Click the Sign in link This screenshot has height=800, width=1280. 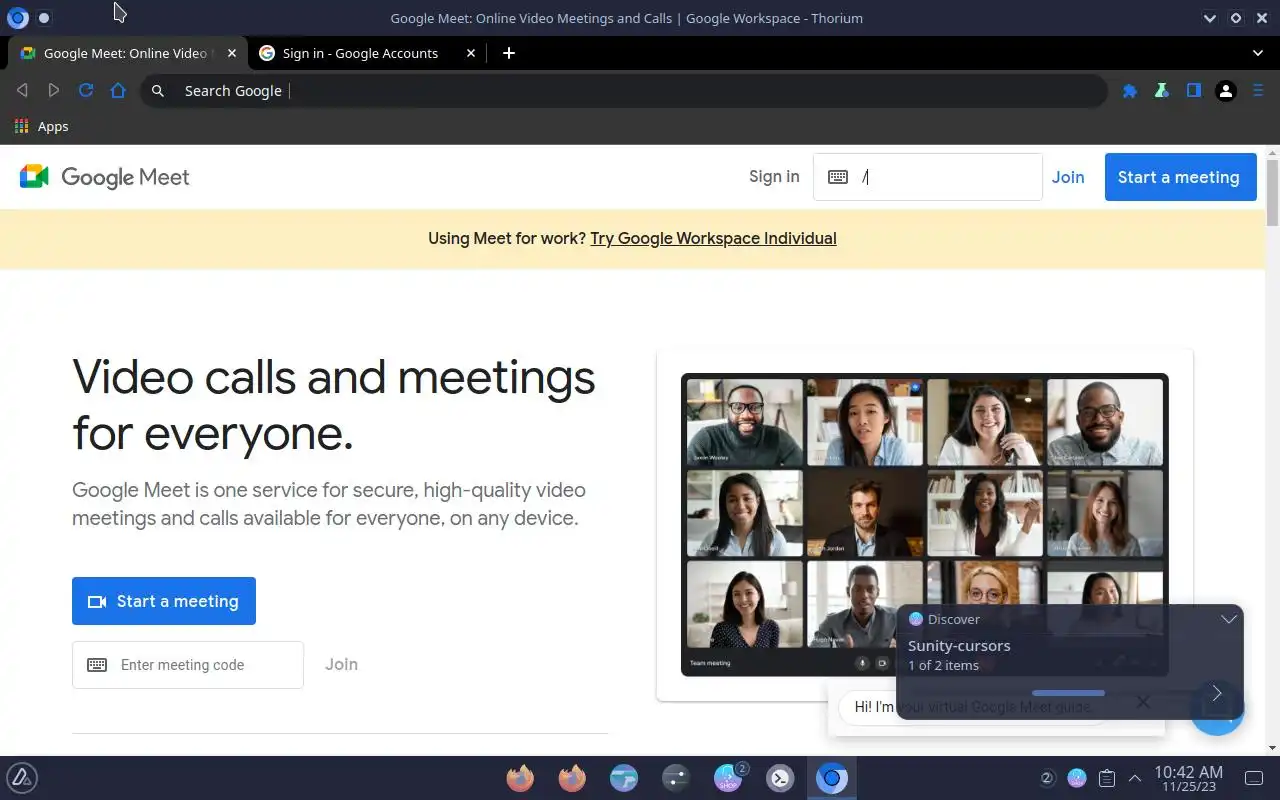point(774,177)
